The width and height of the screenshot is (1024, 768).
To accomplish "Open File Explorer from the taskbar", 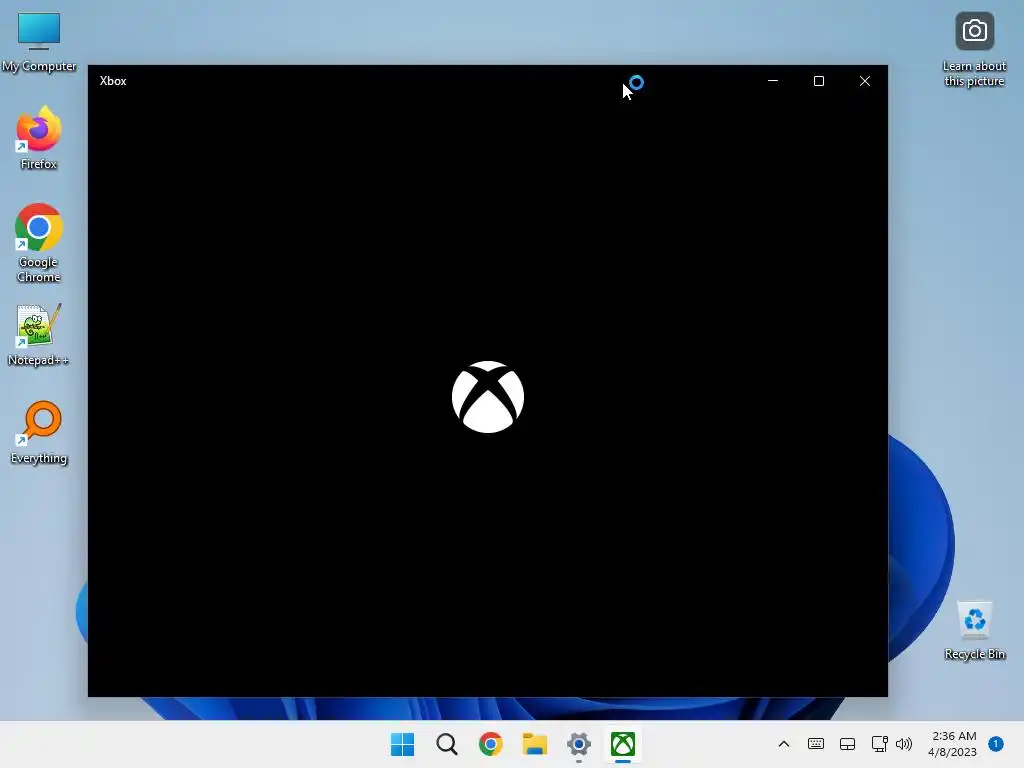I will point(535,744).
